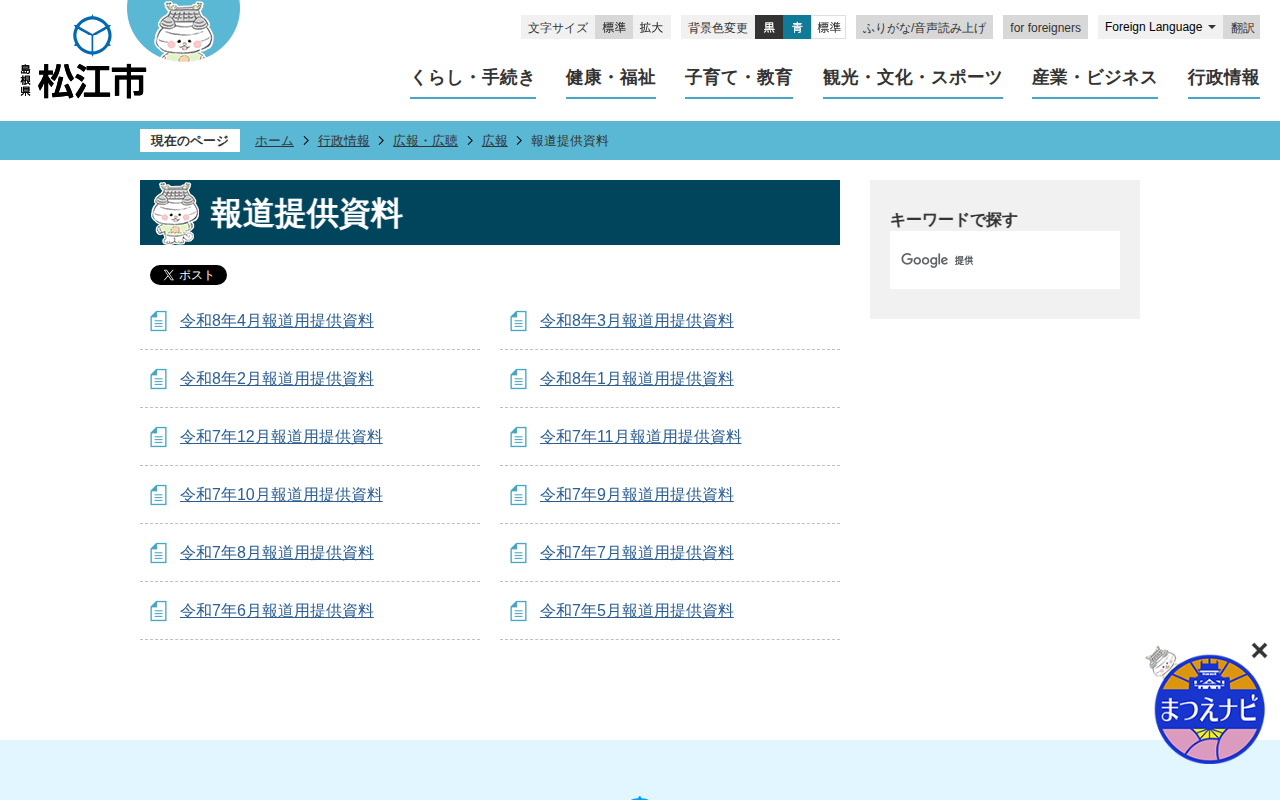Image resolution: width=1280 pixels, height=800 pixels.
Task: Open 令和7年6月報道用提供資料 link
Action: pos(277,611)
